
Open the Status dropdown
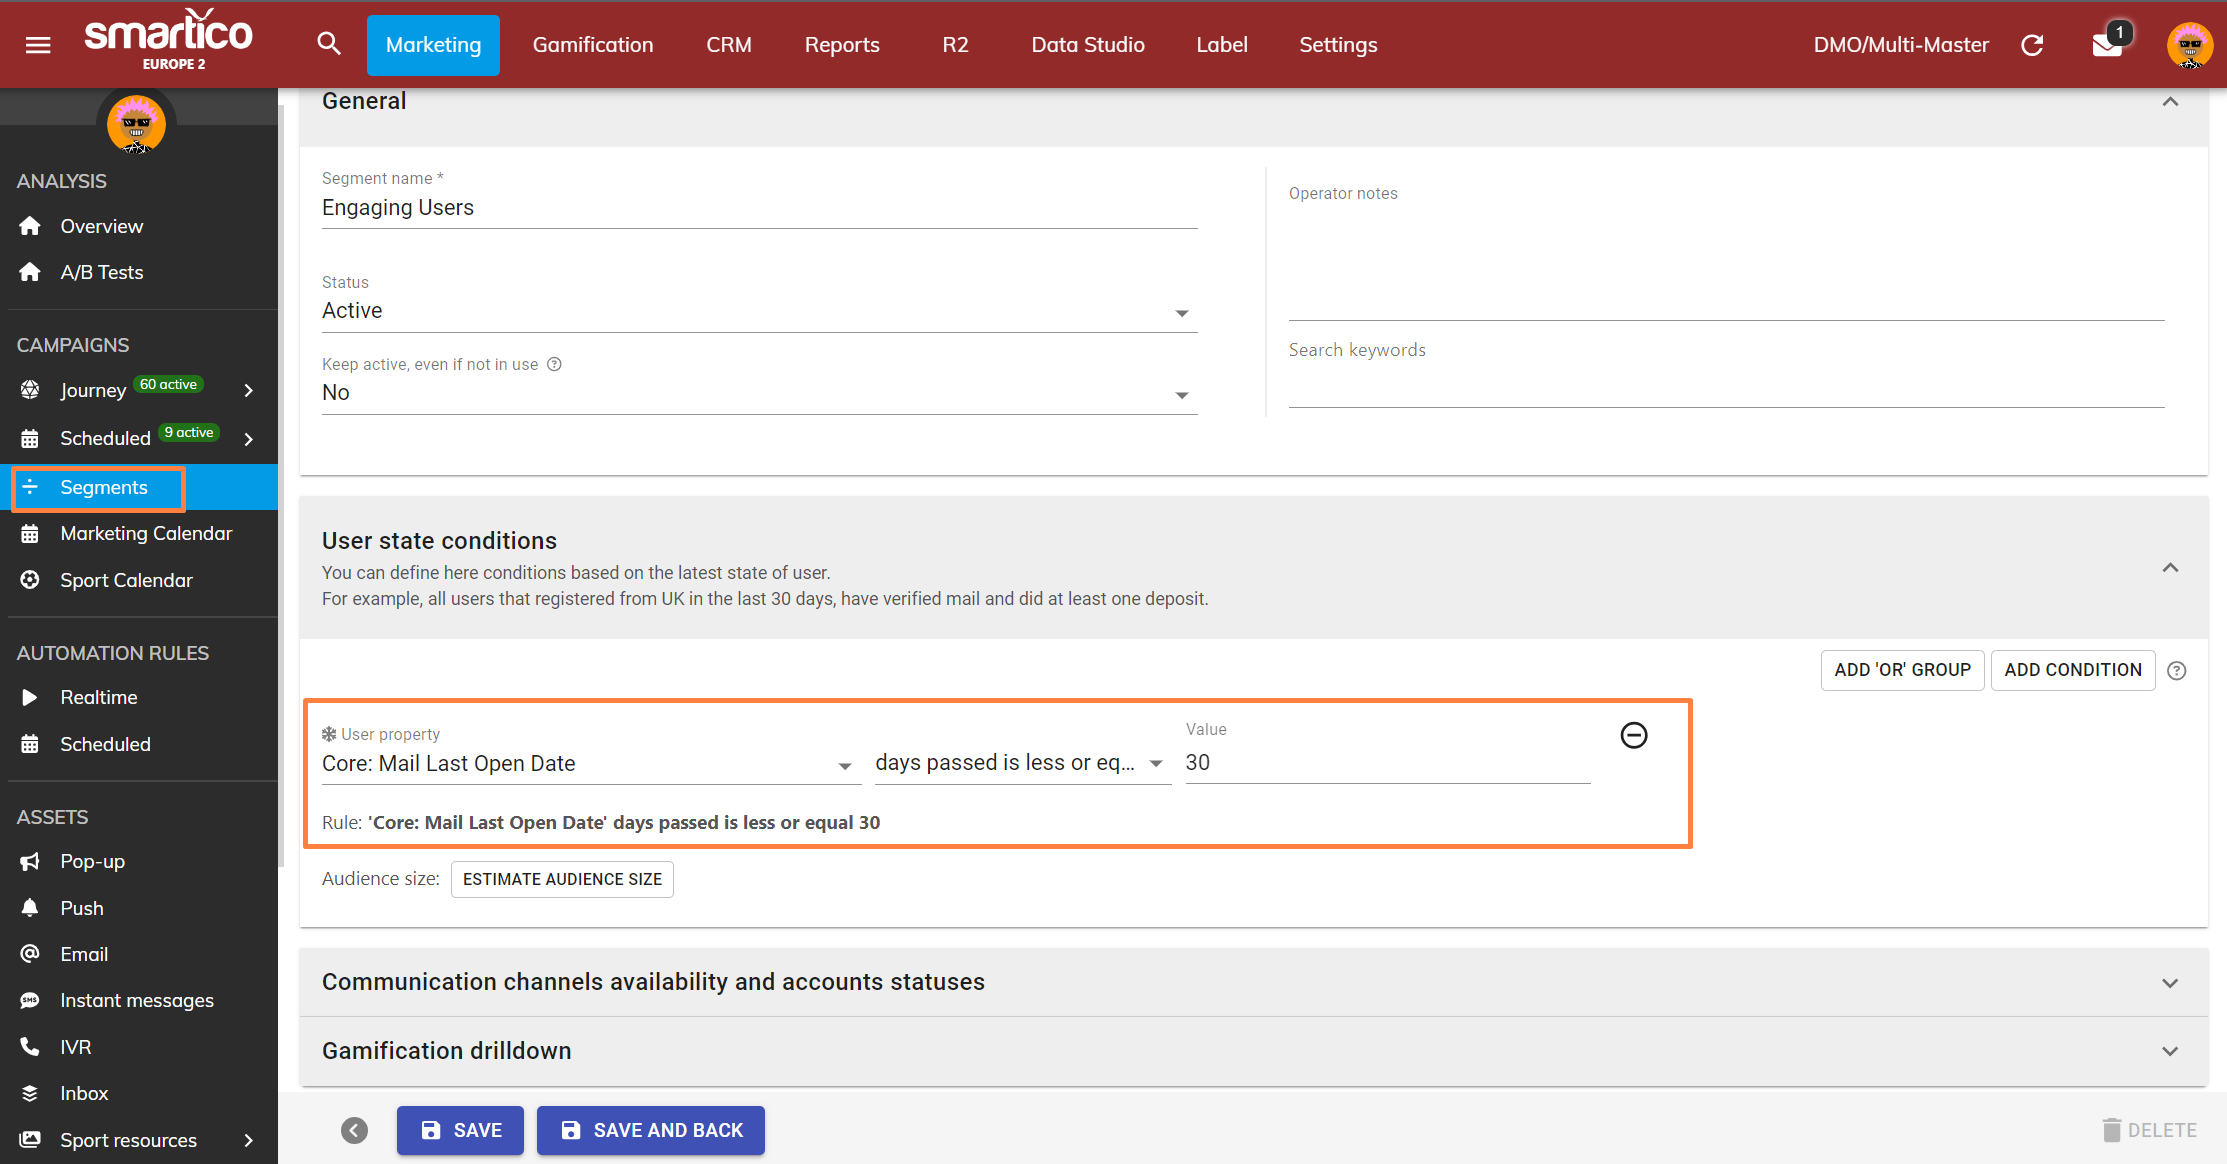(758, 311)
